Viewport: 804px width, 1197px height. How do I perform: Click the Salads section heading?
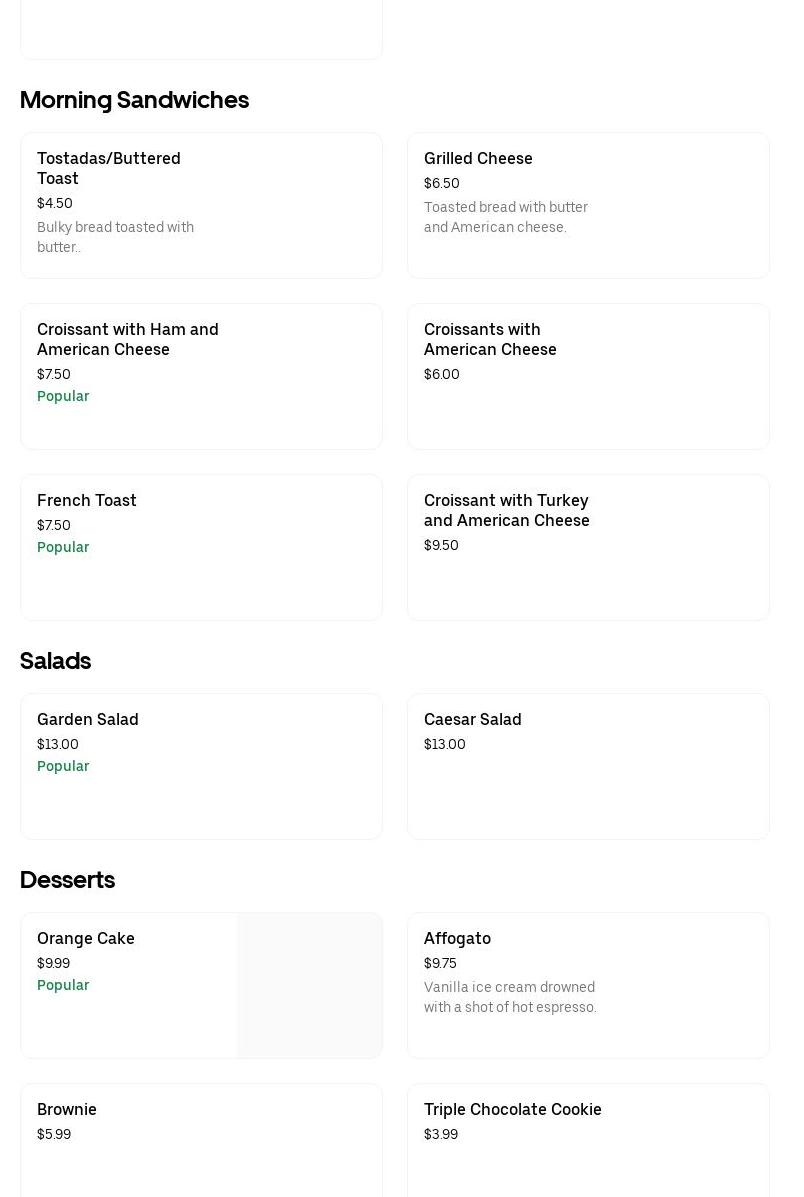[55, 661]
